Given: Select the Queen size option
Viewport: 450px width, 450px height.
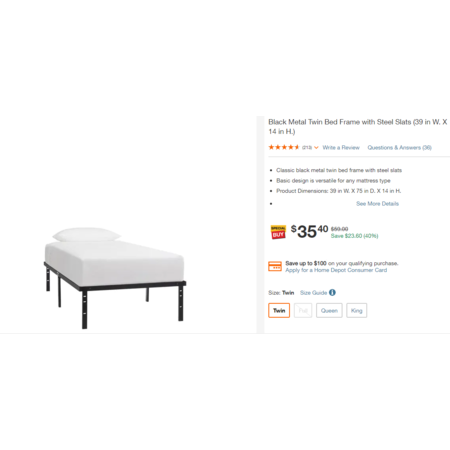Looking at the screenshot, I should 329,311.
